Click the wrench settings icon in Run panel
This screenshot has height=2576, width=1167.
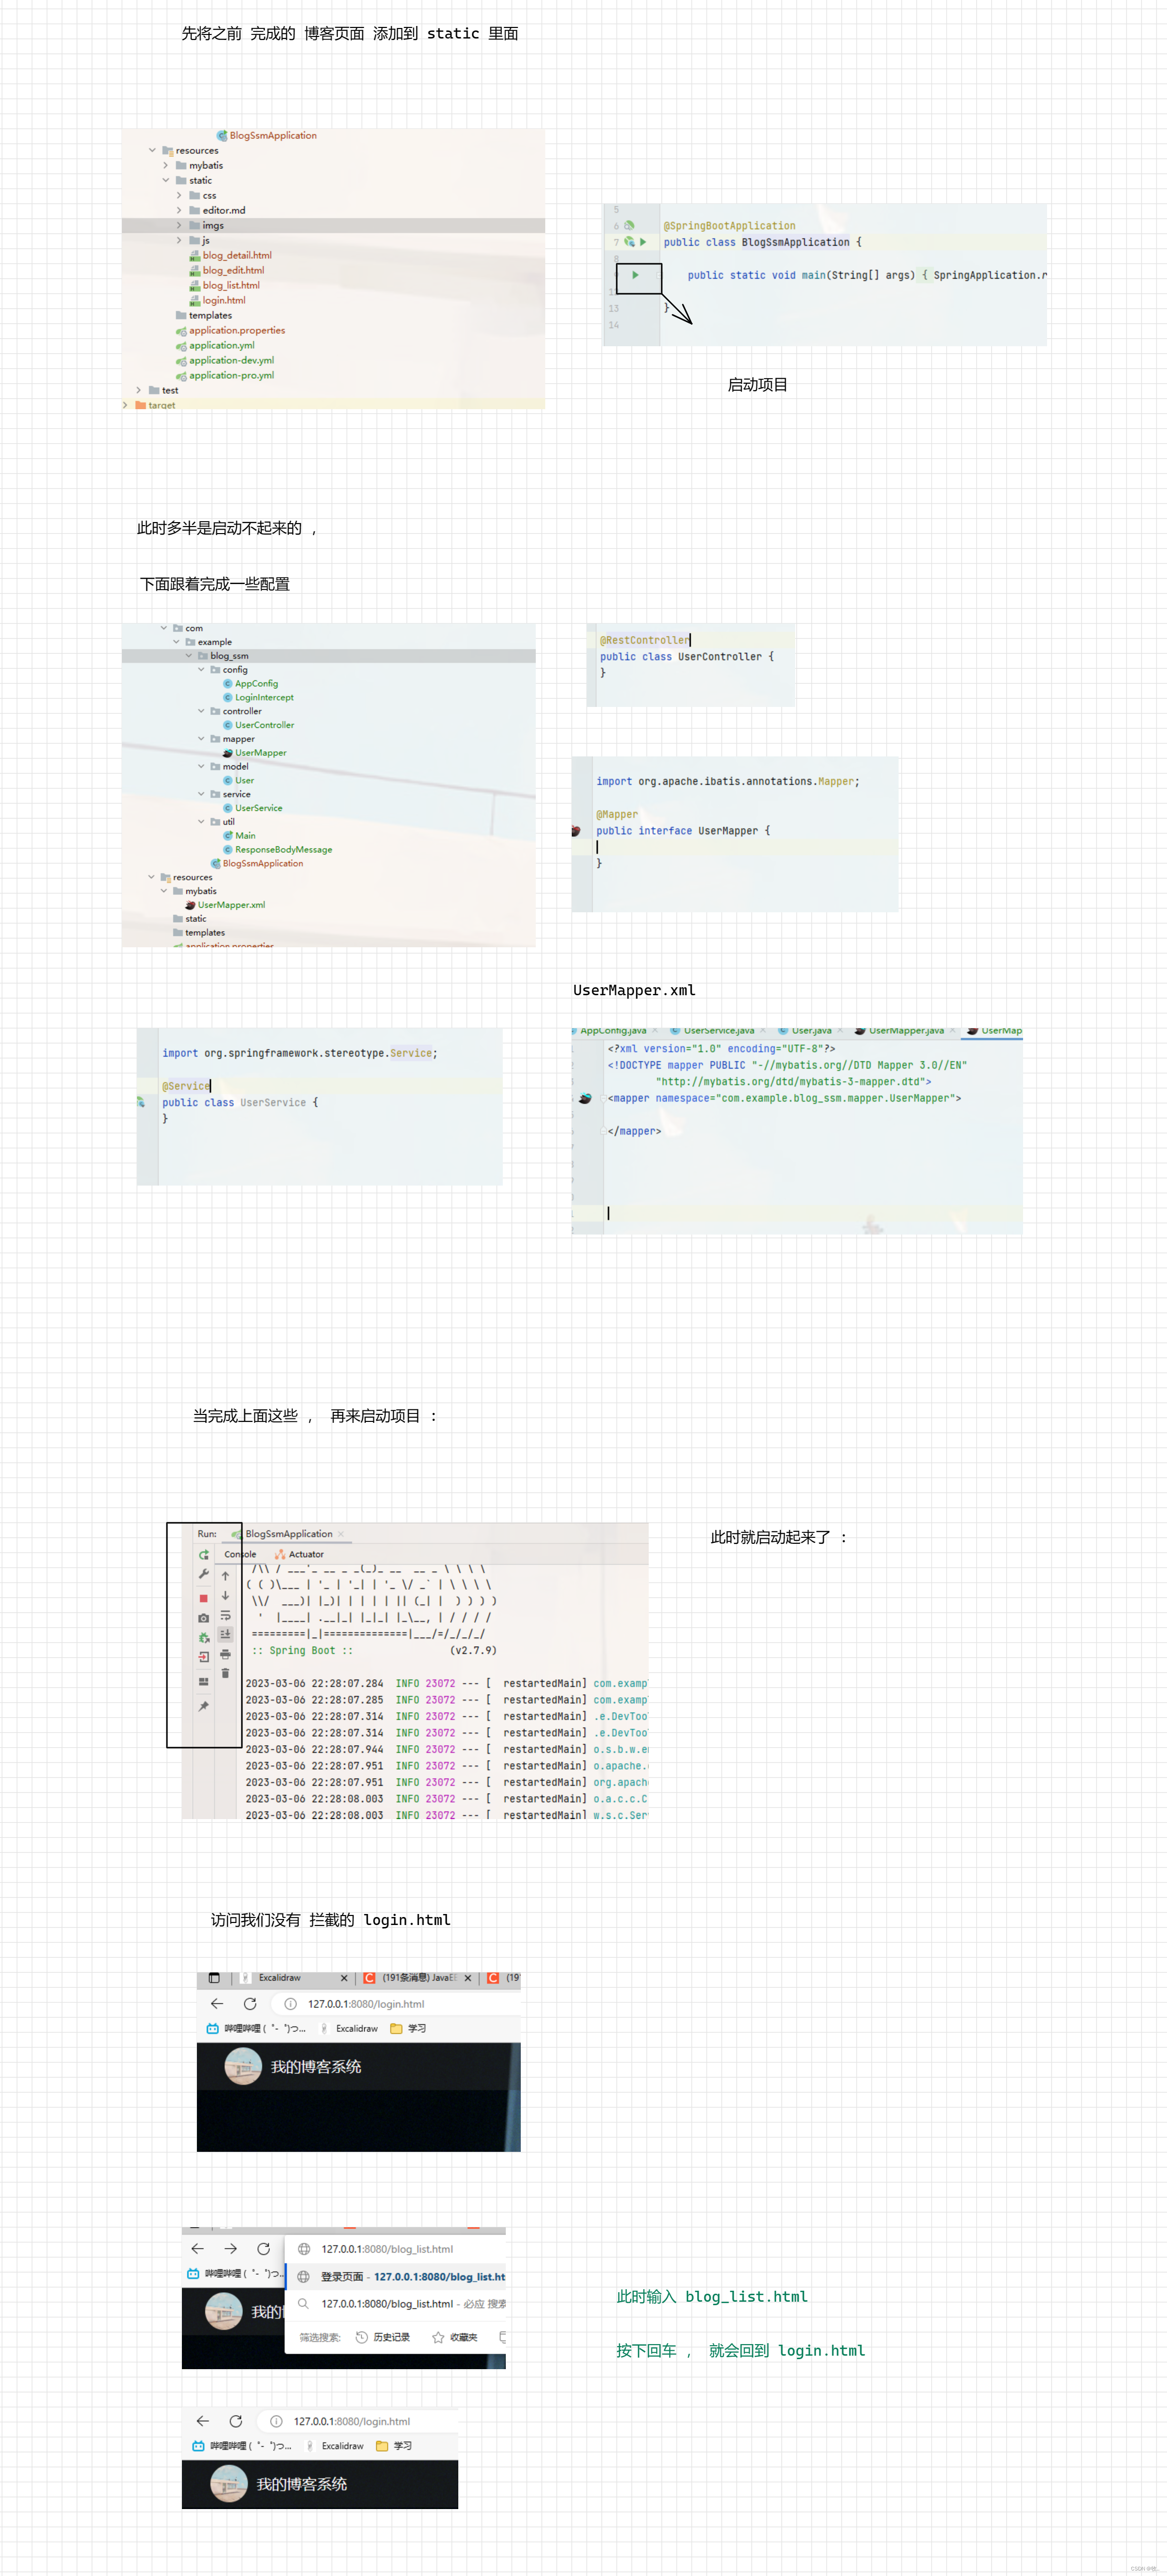click(x=204, y=1574)
